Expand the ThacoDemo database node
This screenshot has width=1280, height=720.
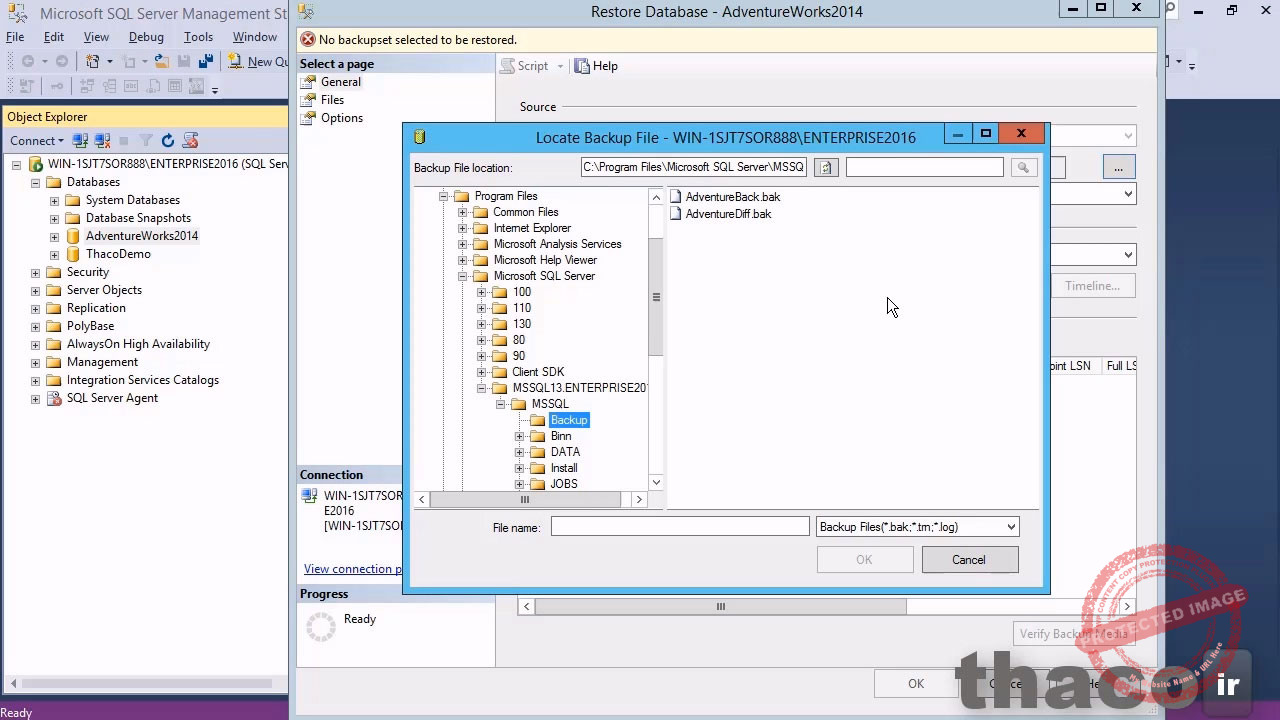(54, 253)
